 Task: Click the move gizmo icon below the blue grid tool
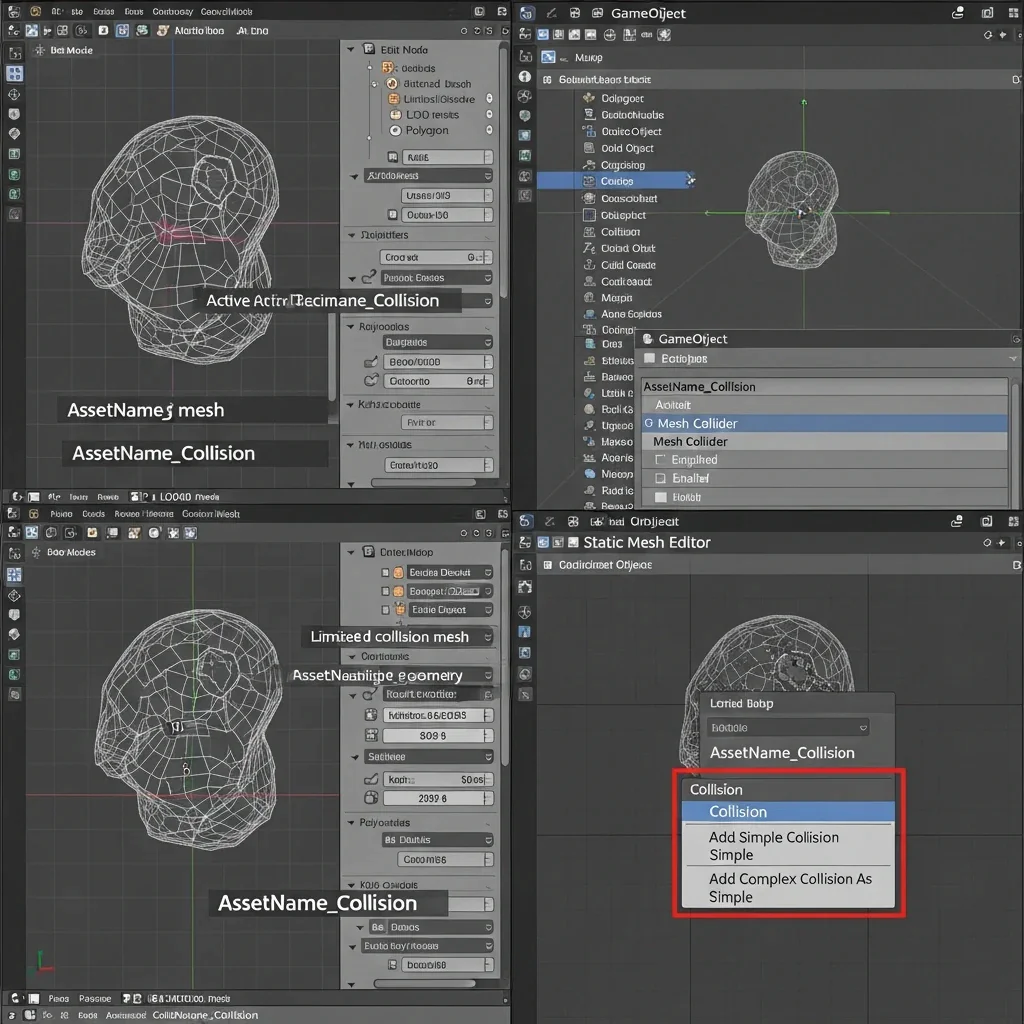(15, 94)
